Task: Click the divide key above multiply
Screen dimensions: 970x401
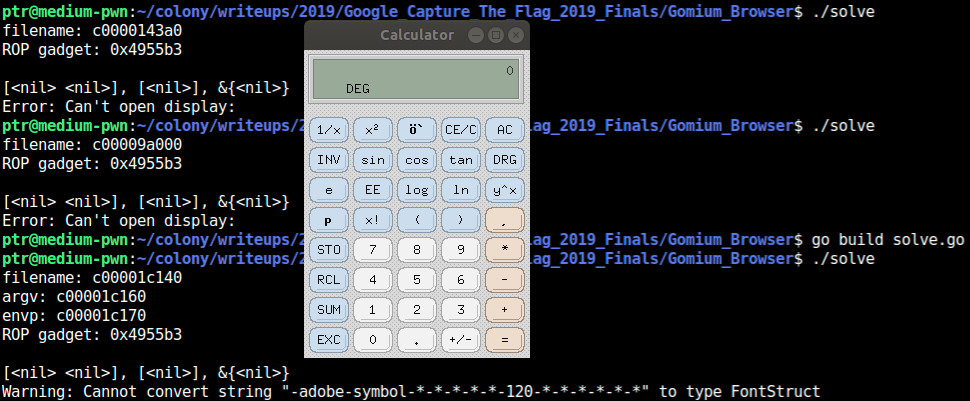Action: [505, 220]
